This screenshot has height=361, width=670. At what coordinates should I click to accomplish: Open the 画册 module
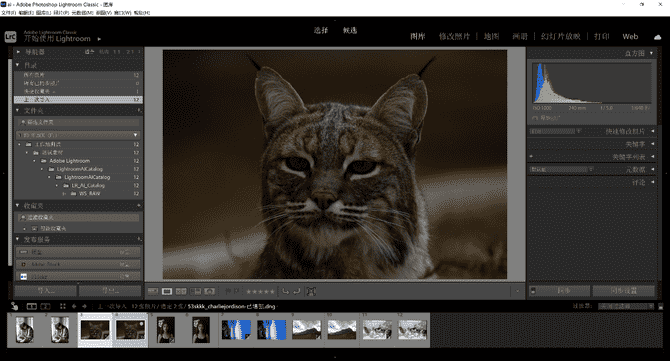[520, 37]
